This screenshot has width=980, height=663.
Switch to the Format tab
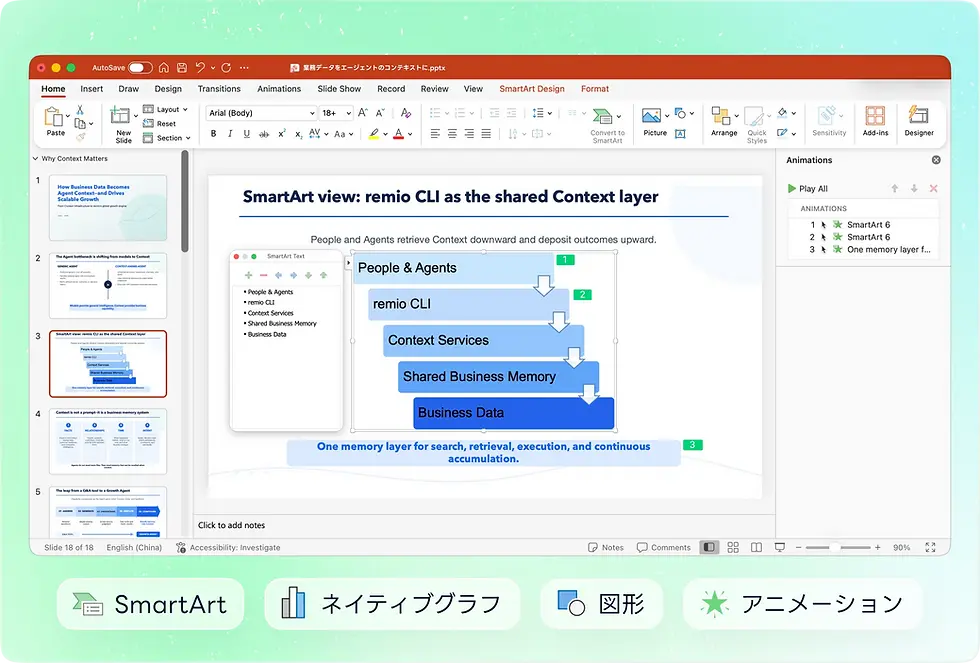coord(594,89)
